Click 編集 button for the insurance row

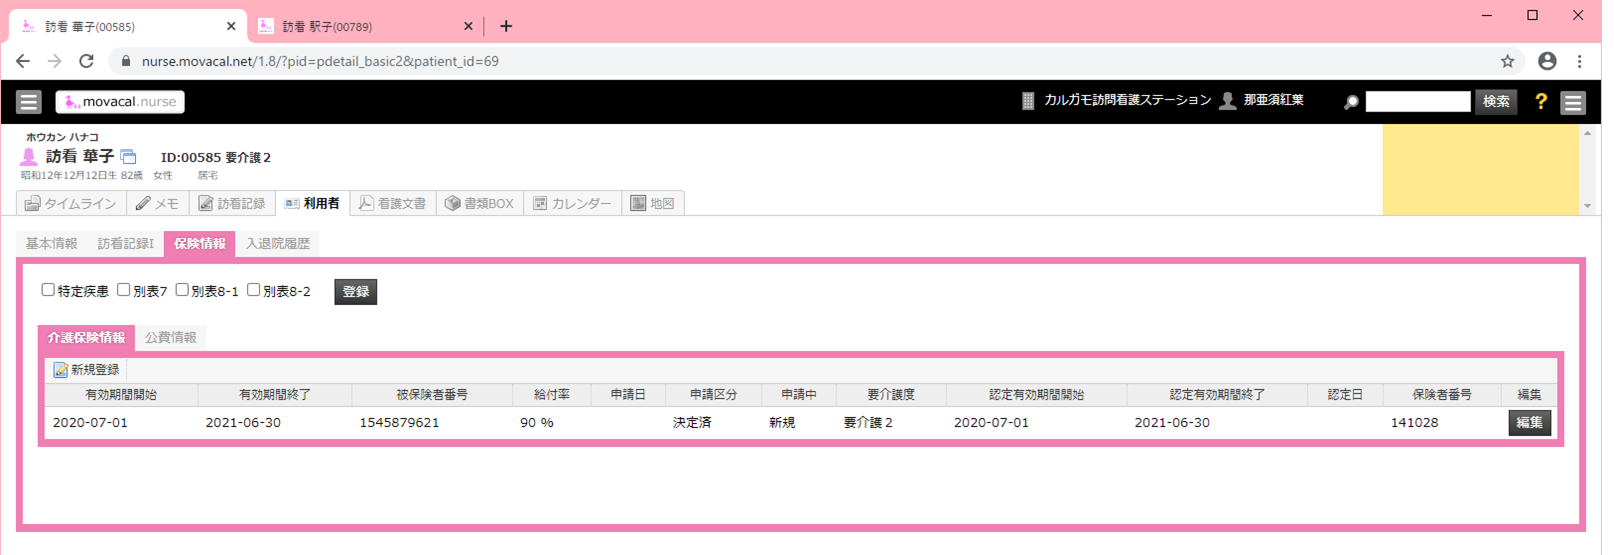1529,423
